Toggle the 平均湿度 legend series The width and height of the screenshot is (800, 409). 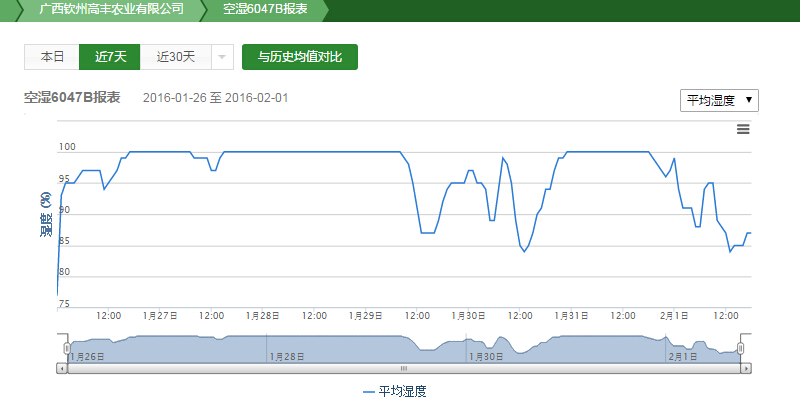[395, 392]
